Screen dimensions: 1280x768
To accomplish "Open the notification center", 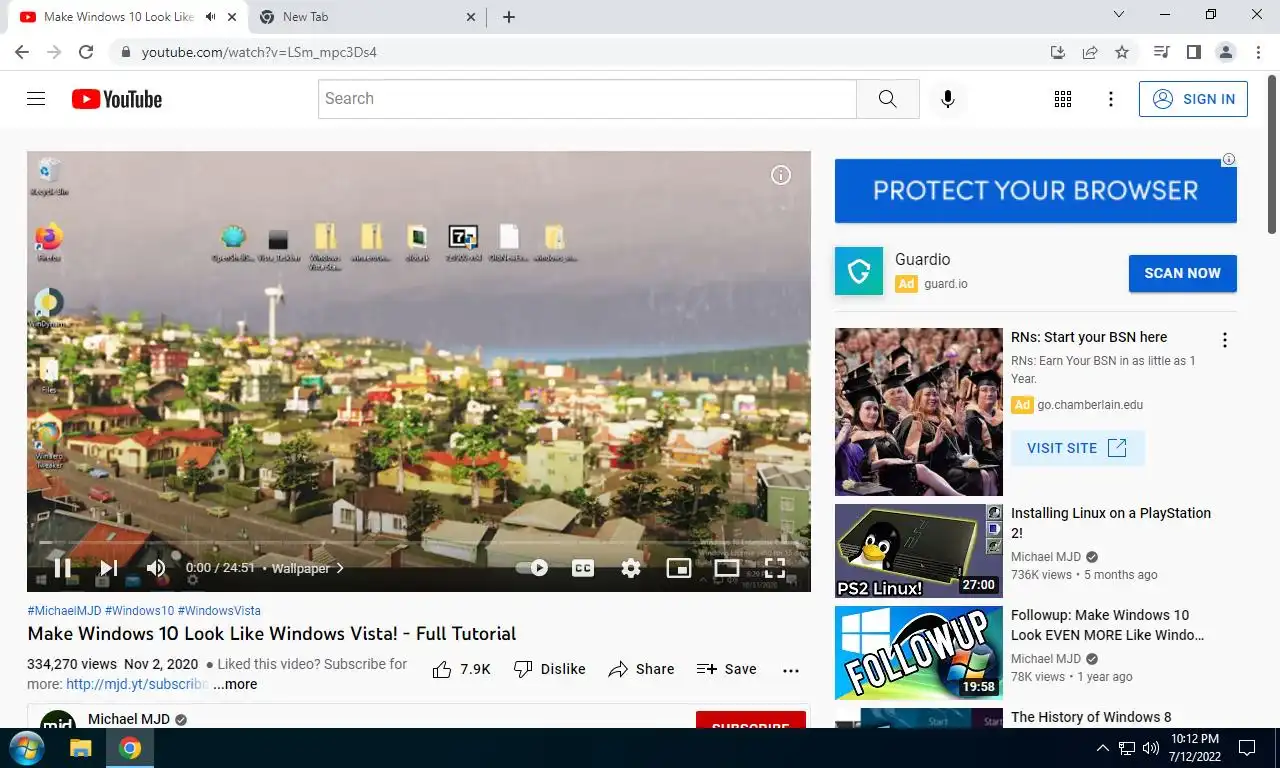I will tap(1247, 748).
